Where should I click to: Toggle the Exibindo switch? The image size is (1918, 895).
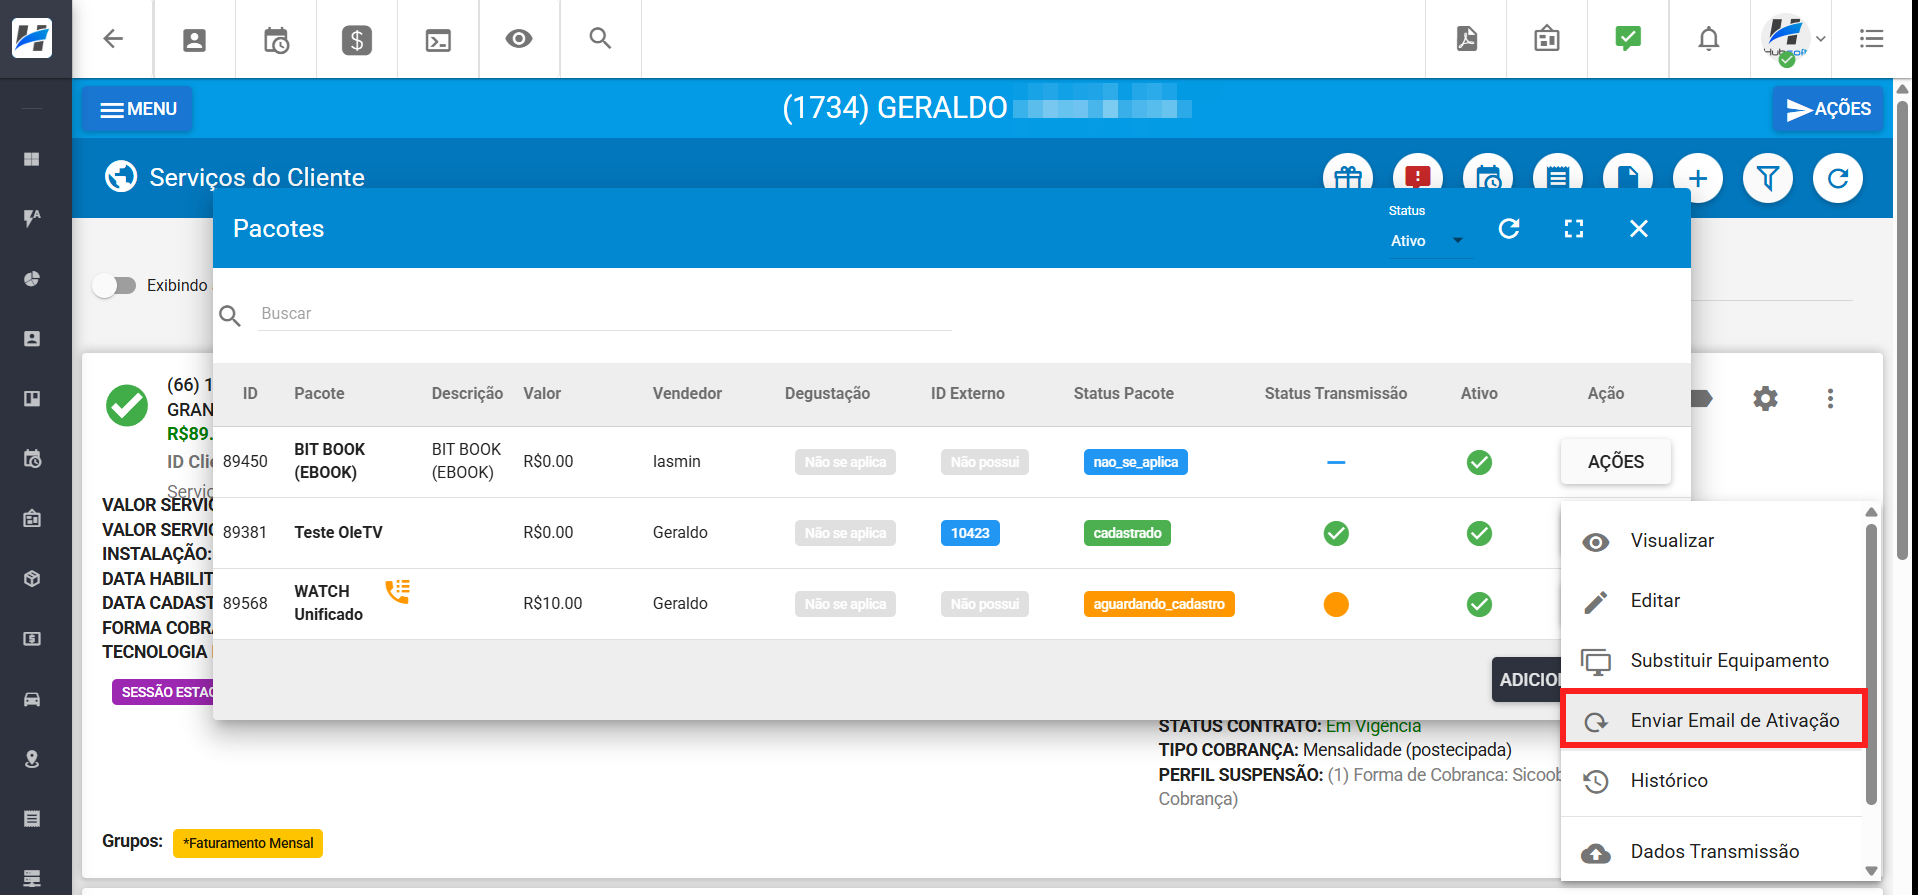point(115,286)
